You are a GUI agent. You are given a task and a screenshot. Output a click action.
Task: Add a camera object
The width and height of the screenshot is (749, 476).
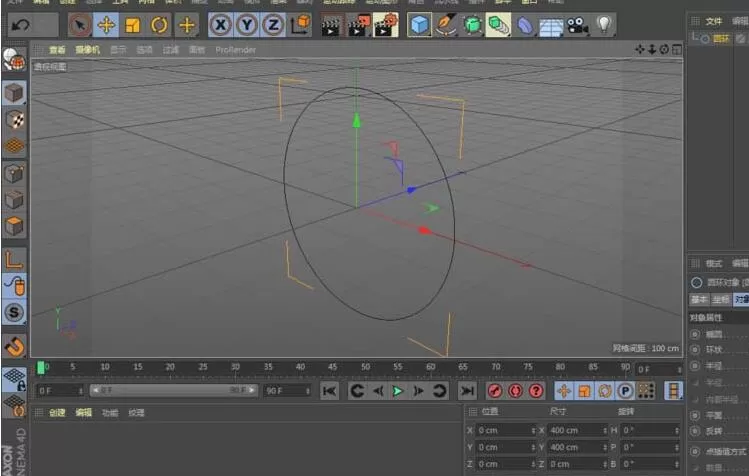pyautogui.click(x=577, y=26)
